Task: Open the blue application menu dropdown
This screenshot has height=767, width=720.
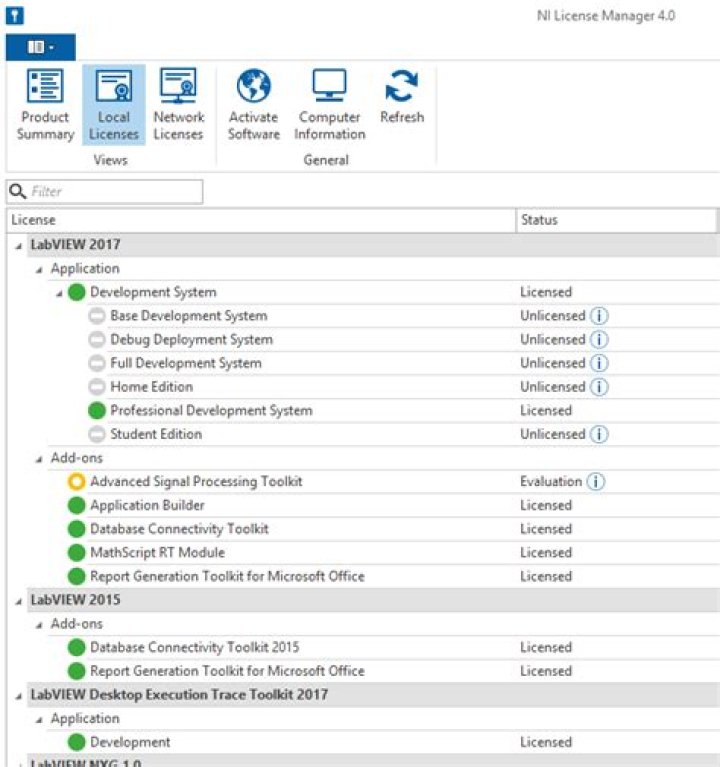Action: pos(41,47)
